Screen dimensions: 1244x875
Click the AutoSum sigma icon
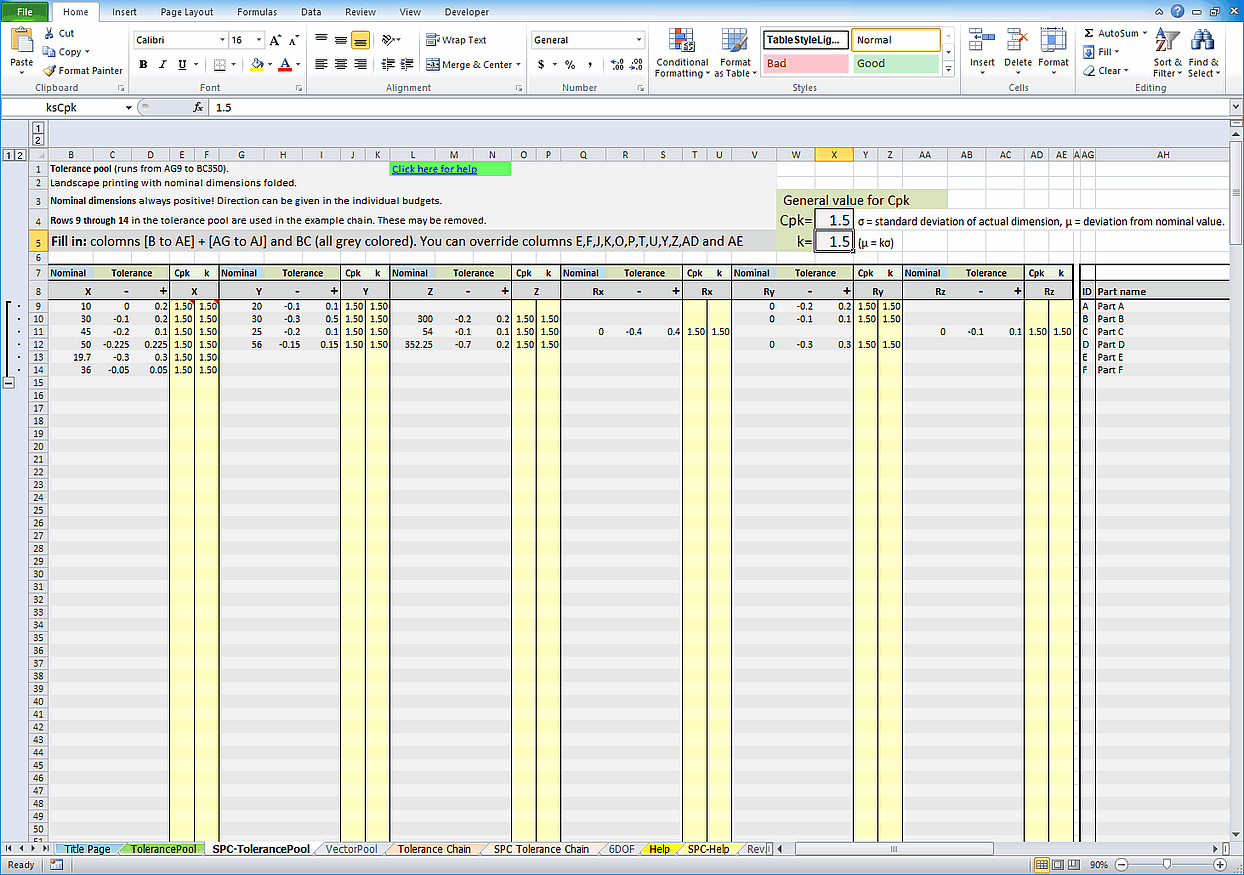[1088, 33]
